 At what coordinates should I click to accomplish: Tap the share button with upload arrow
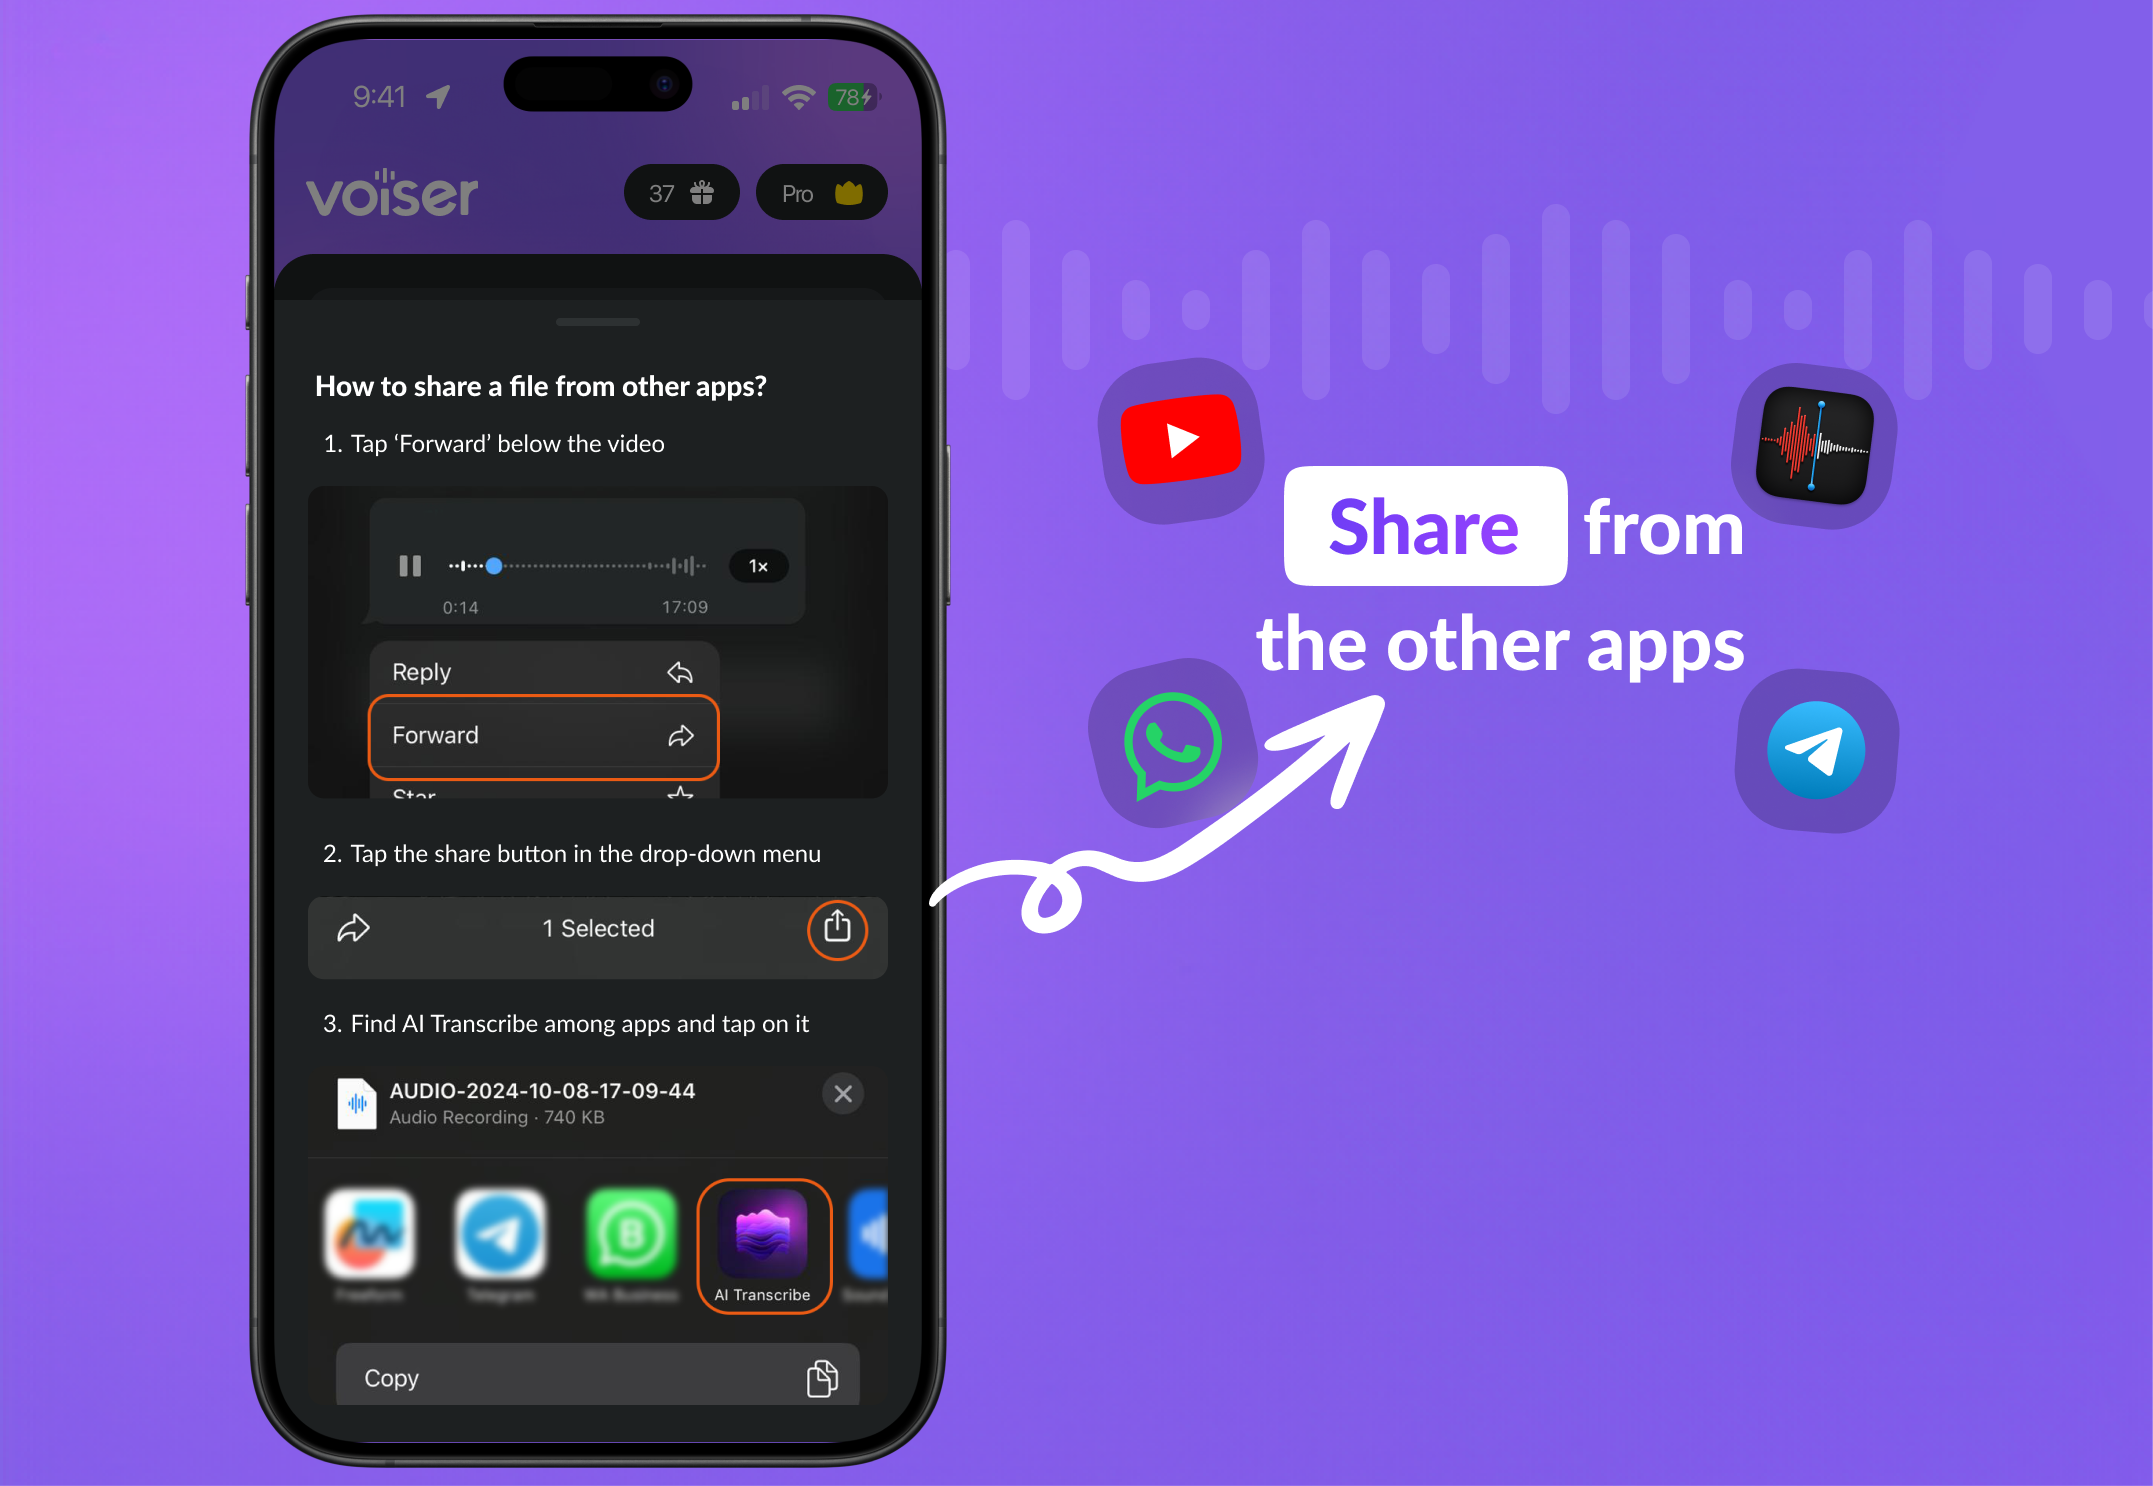[838, 930]
